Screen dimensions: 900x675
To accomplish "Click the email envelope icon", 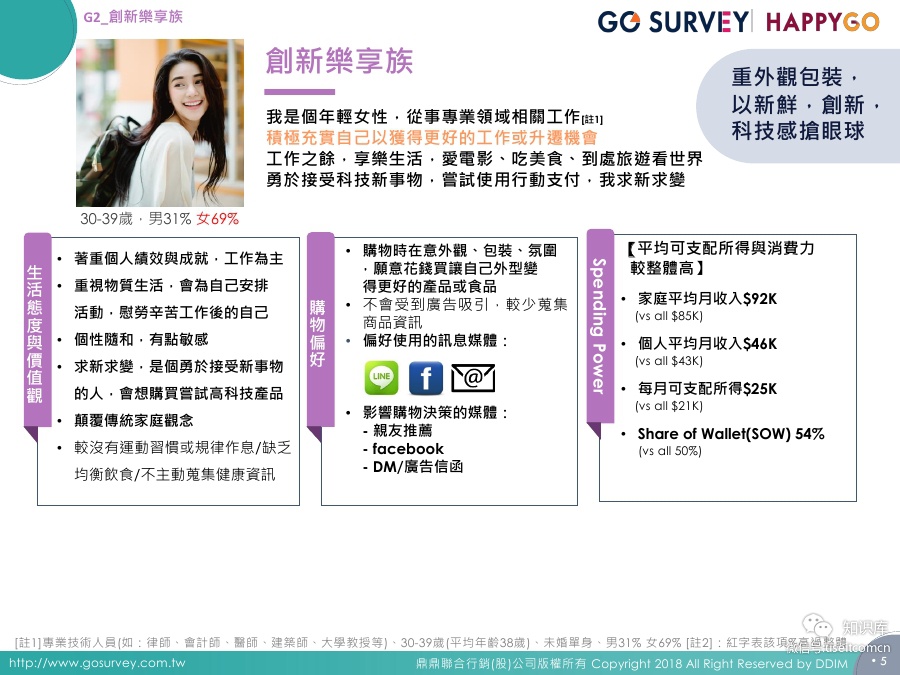I will [473, 378].
